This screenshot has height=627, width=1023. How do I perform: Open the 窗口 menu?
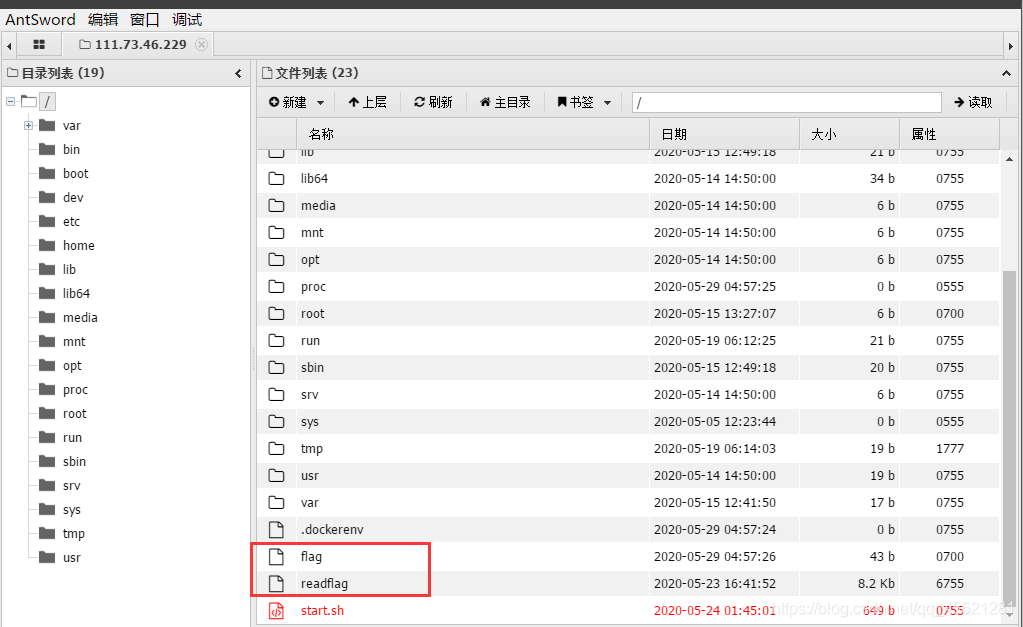click(145, 20)
